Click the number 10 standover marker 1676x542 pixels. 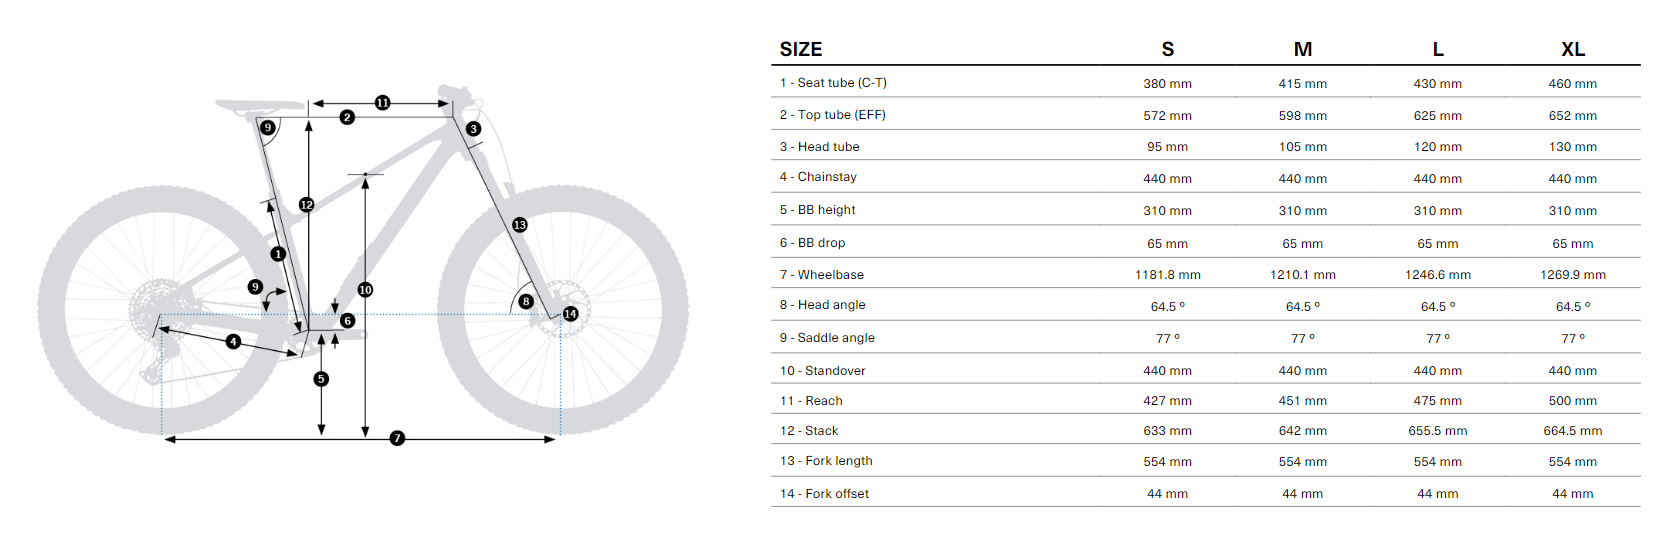tap(365, 290)
